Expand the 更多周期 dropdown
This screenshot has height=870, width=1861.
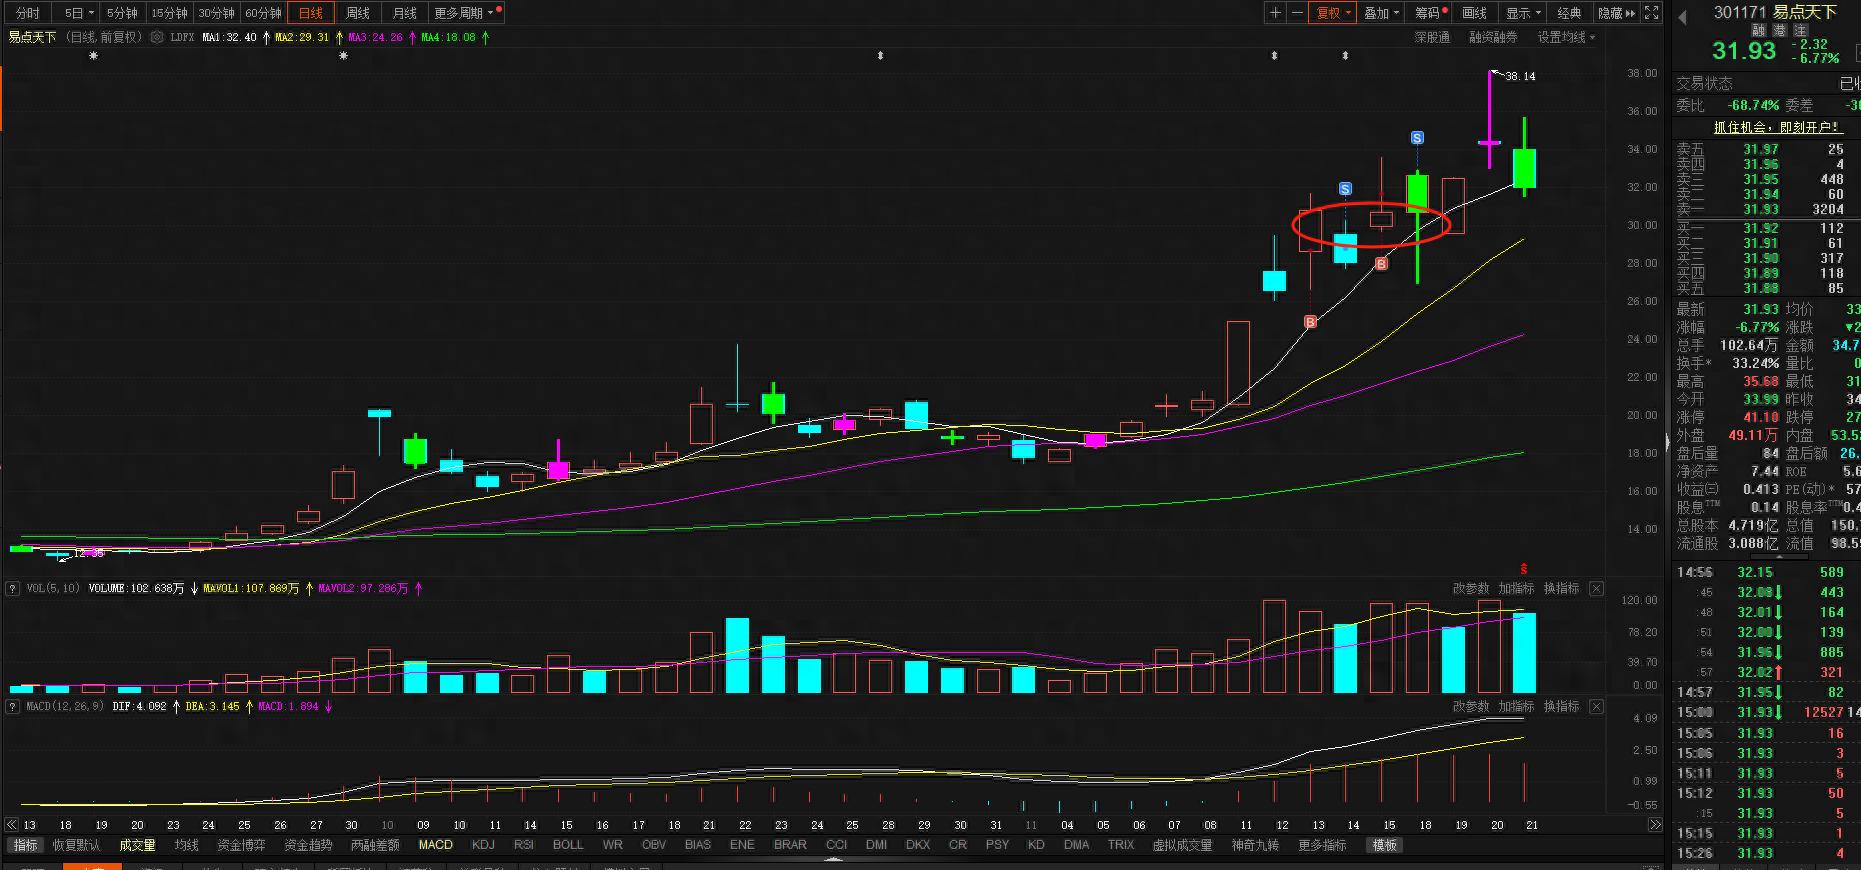(x=464, y=13)
